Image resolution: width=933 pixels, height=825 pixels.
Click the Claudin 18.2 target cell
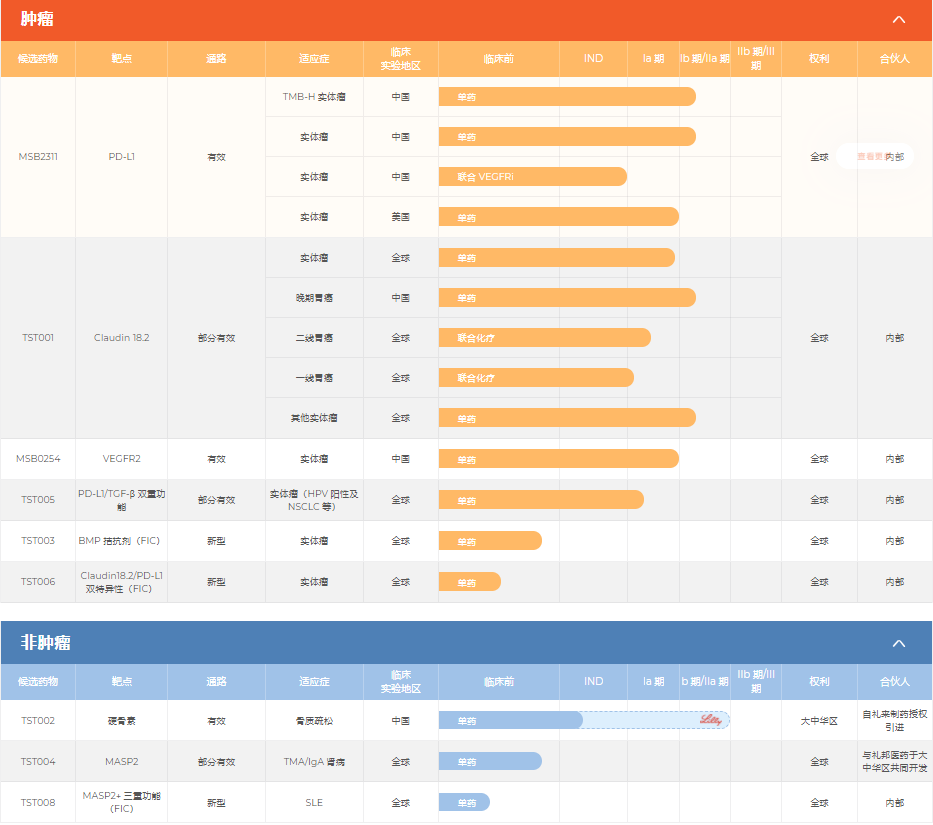pyautogui.click(x=121, y=338)
